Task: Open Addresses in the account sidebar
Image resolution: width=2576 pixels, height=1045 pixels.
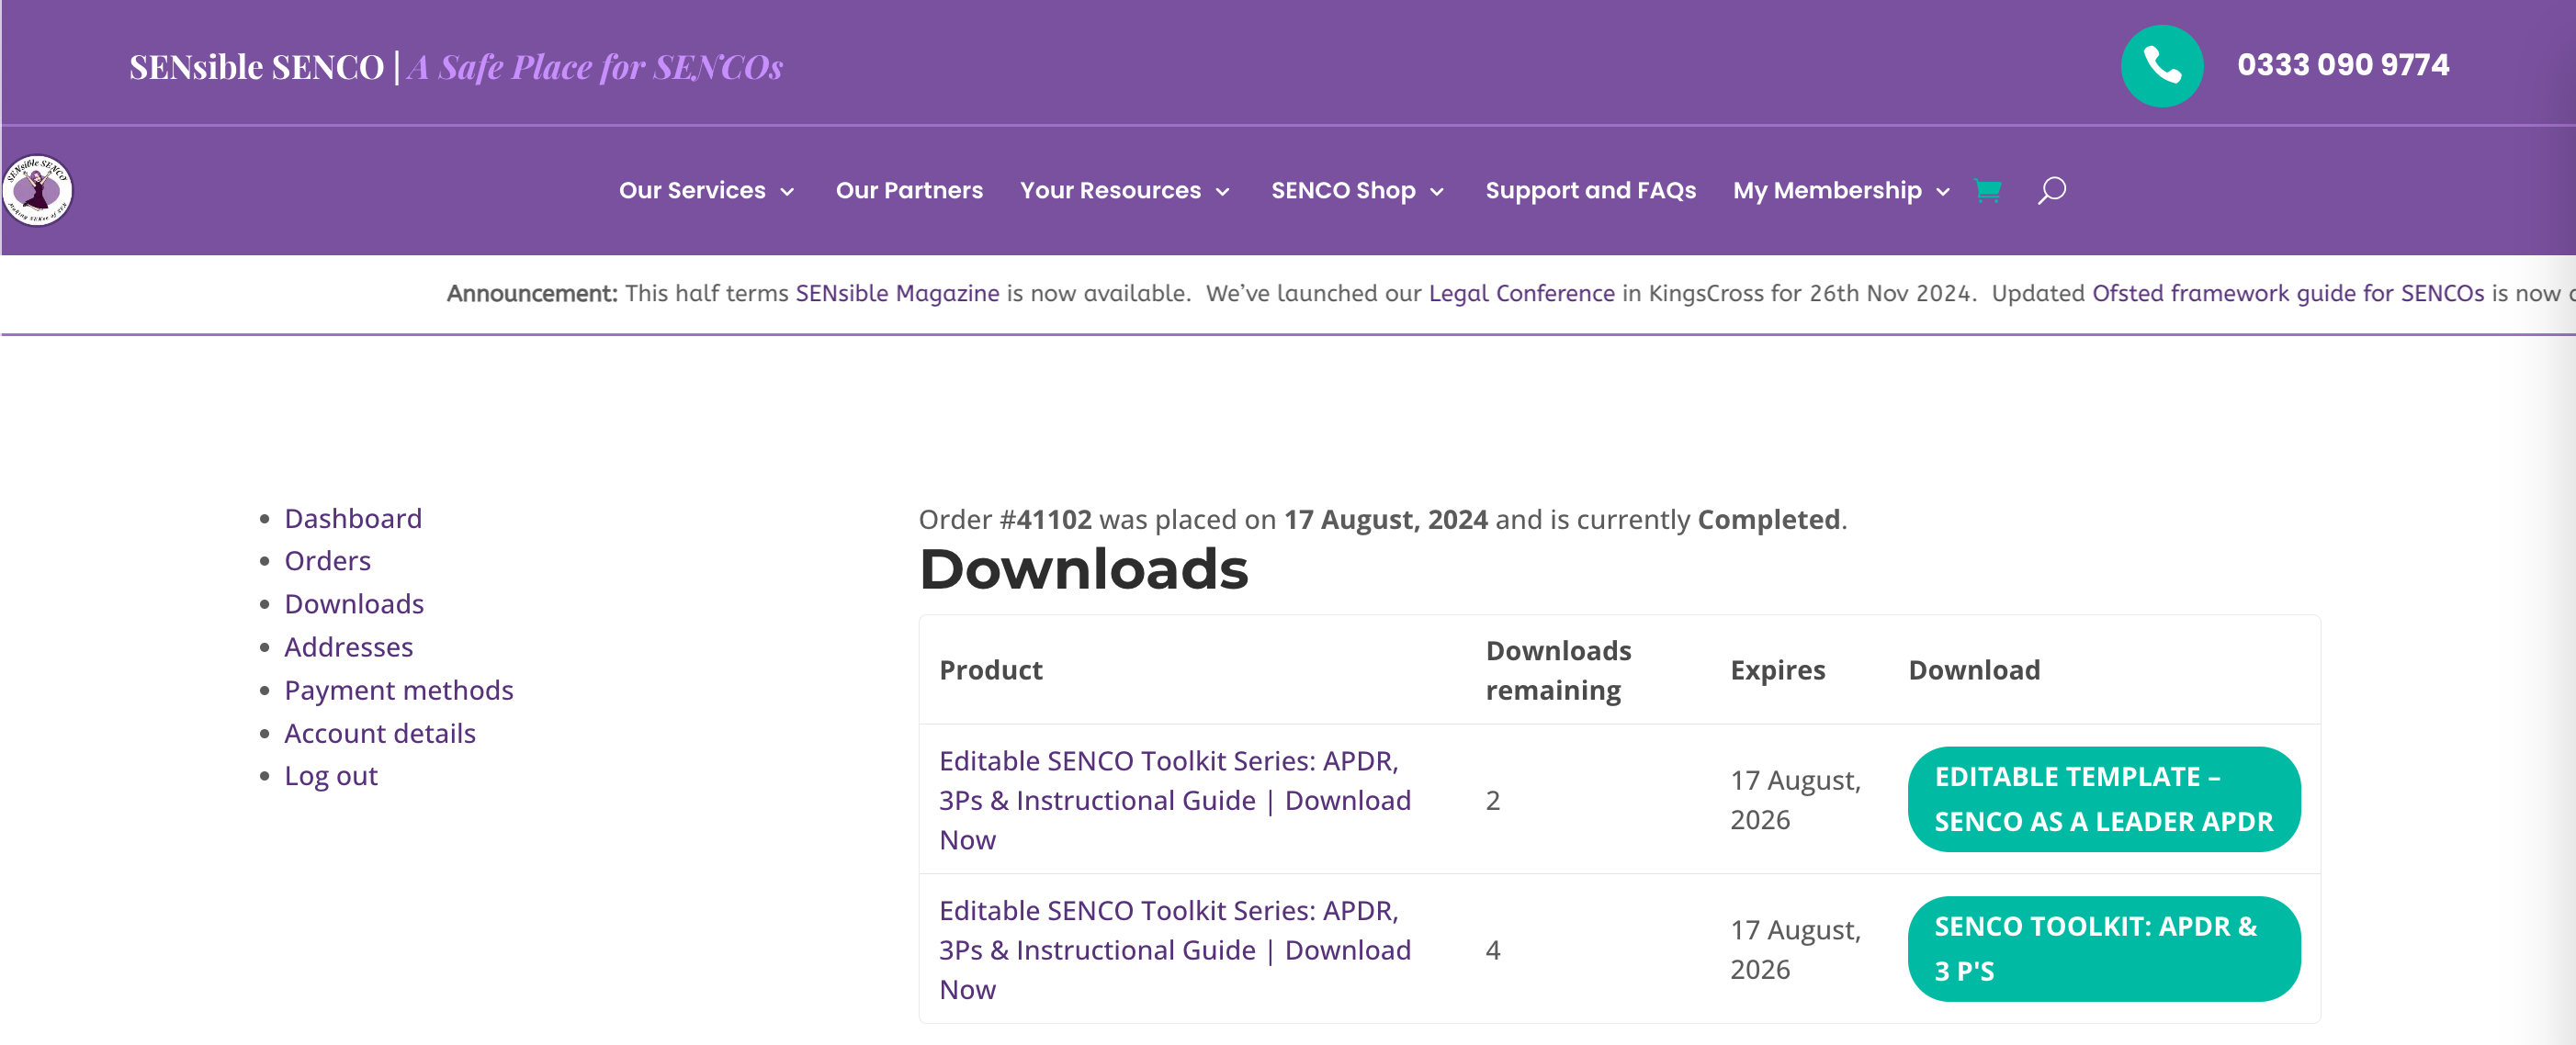Action: pyautogui.click(x=348, y=647)
